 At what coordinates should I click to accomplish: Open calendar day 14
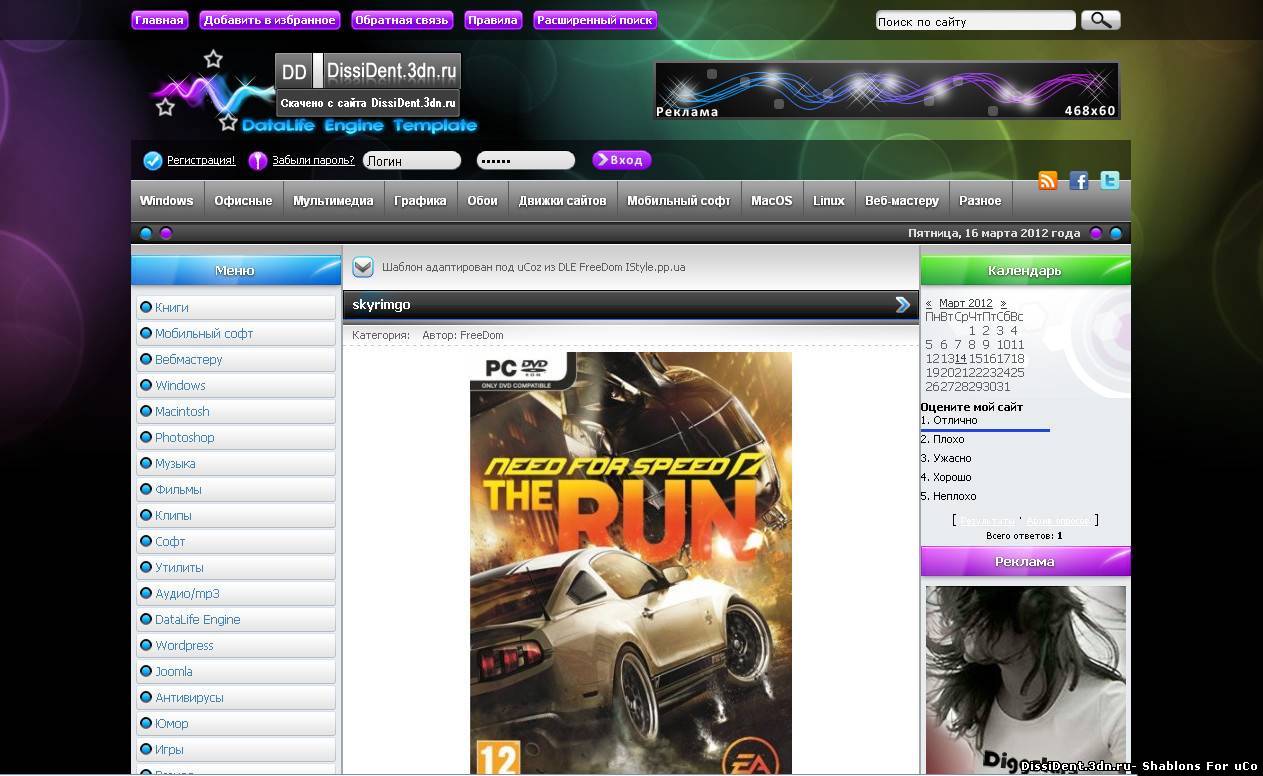pyautogui.click(x=960, y=358)
